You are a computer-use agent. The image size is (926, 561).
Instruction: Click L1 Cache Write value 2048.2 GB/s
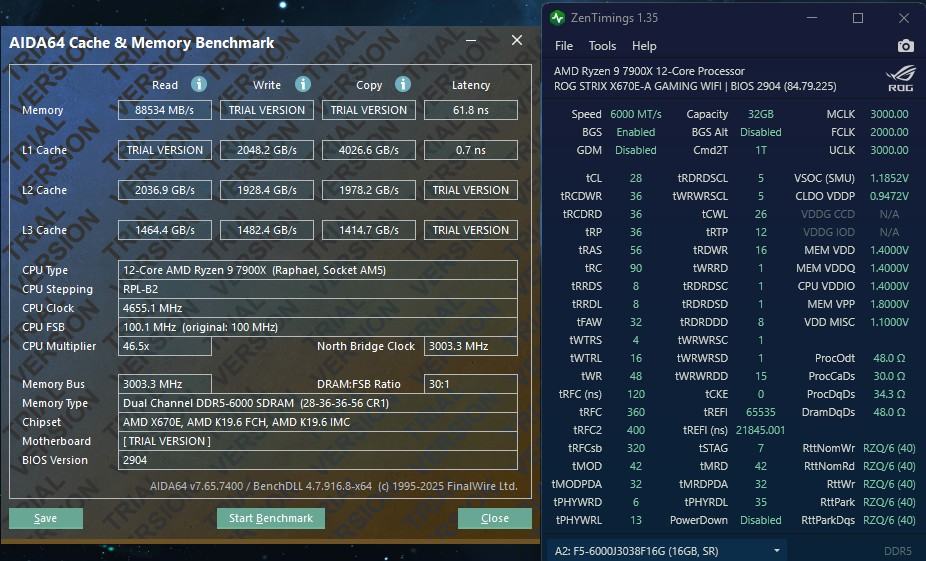coord(267,150)
